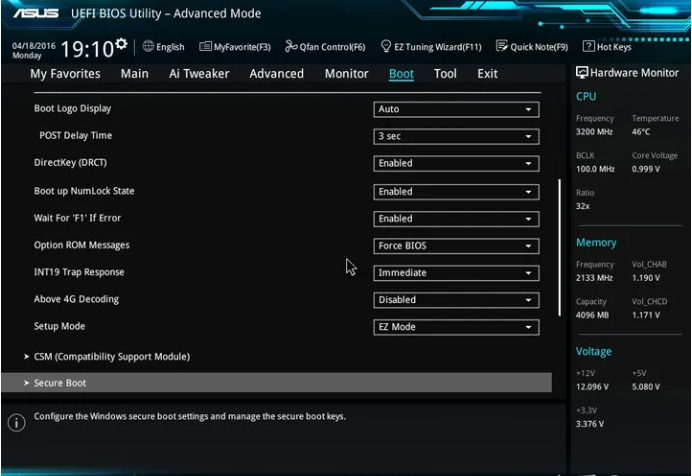Viewport: 692px width, 476px height.
Task: Open the INT19 Trap Response dropdown
Action: pos(456,273)
